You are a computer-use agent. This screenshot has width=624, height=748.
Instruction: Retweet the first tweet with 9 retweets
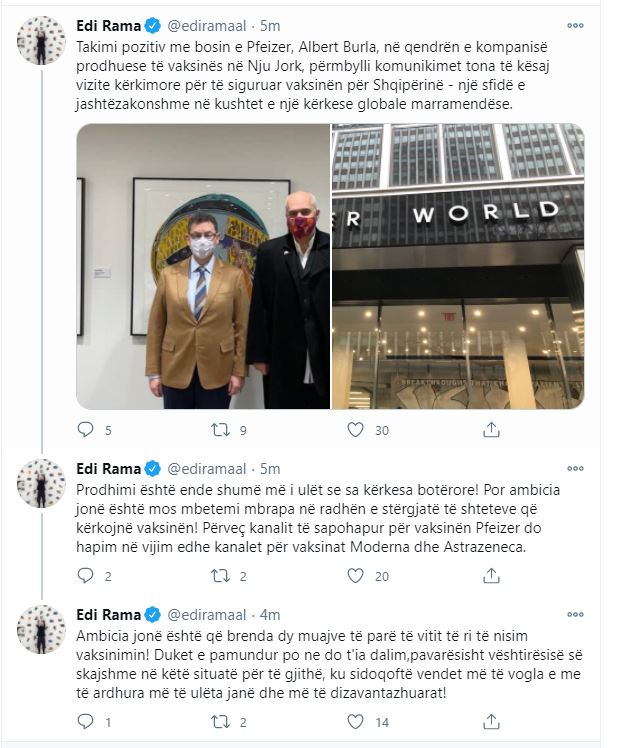pyautogui.click(x=220, y=430)
